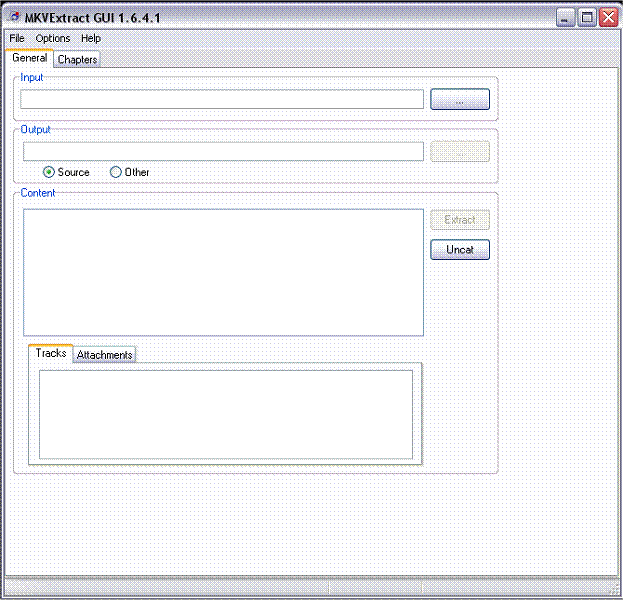This screenshot has width=624, height=601.
Task: Open the Options menu
Action: point(53,38)
